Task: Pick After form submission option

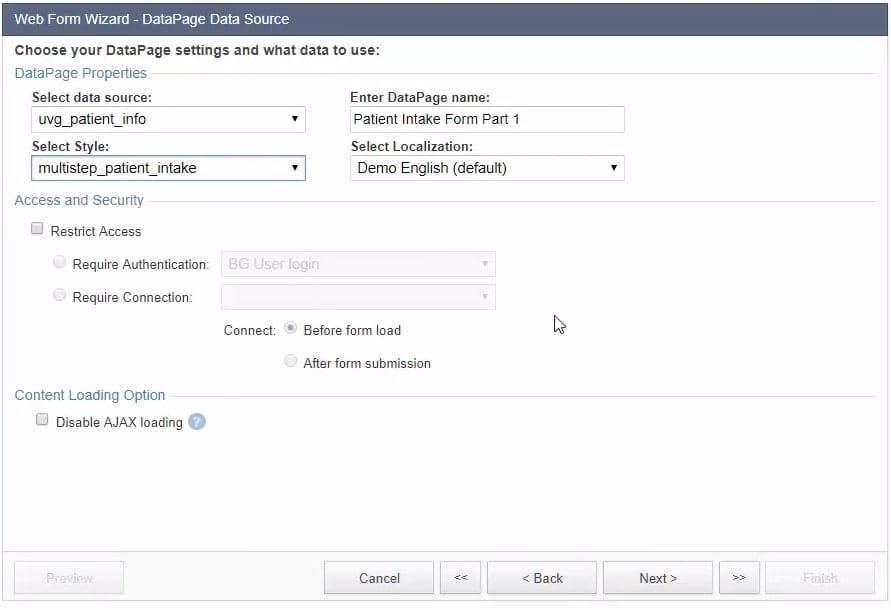Action: (x=291, y=362)
